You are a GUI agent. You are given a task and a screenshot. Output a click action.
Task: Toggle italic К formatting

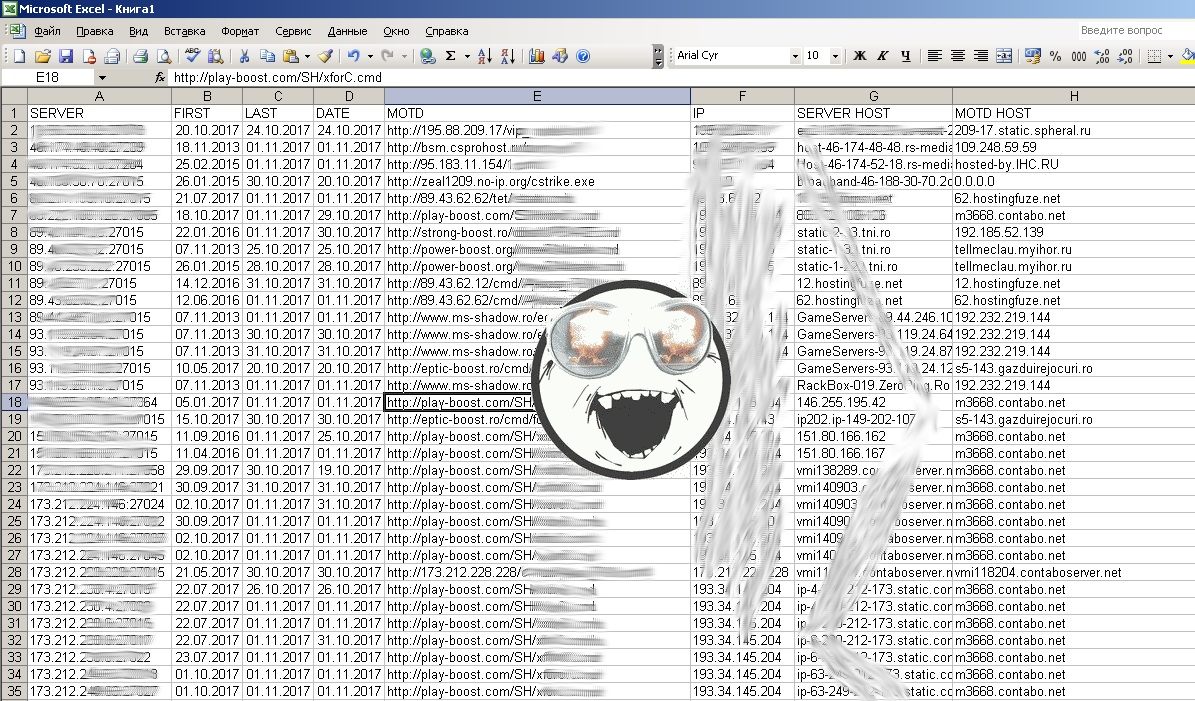click(x=883, y=56)
